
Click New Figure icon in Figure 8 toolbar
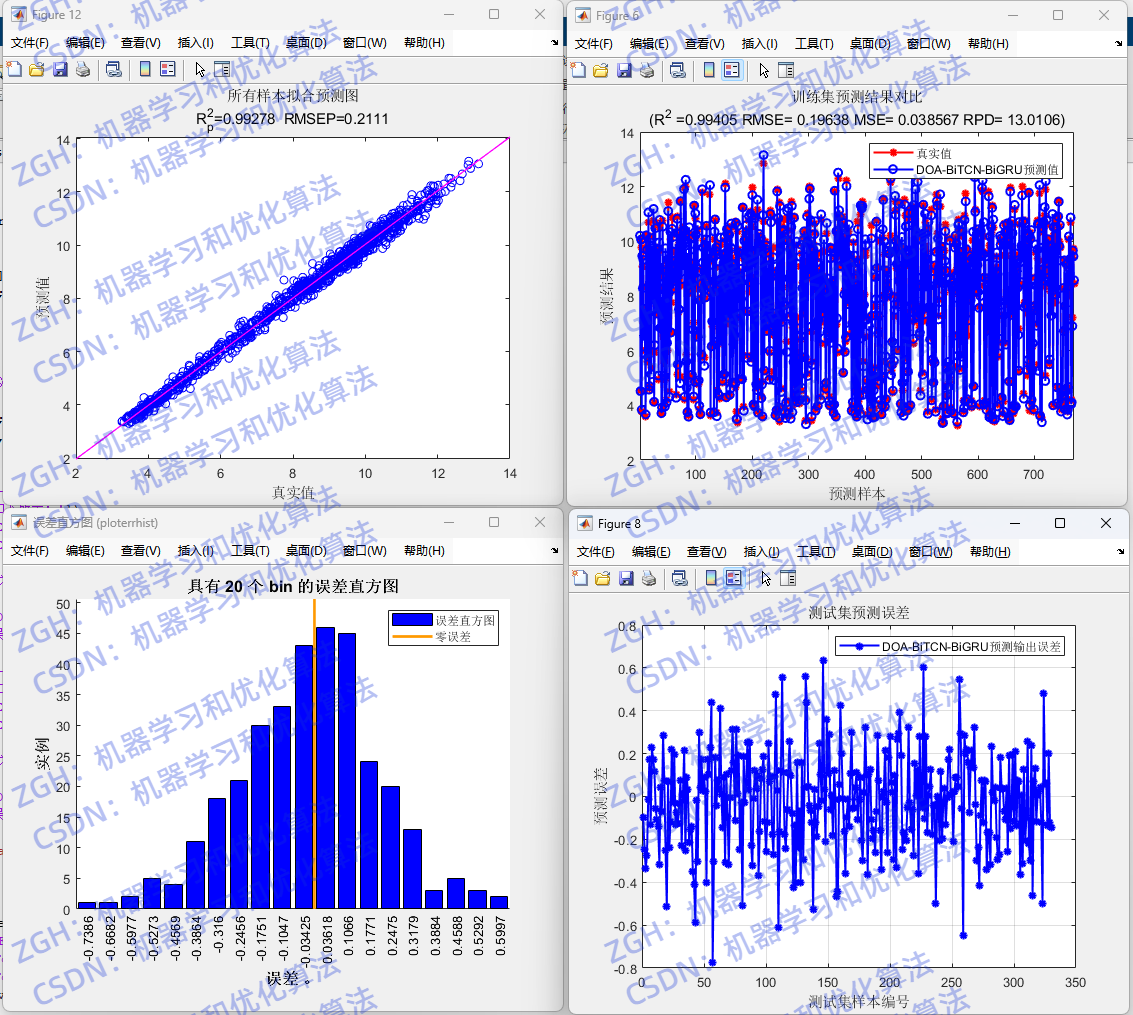pyautogui.click(x=580, y=578)
